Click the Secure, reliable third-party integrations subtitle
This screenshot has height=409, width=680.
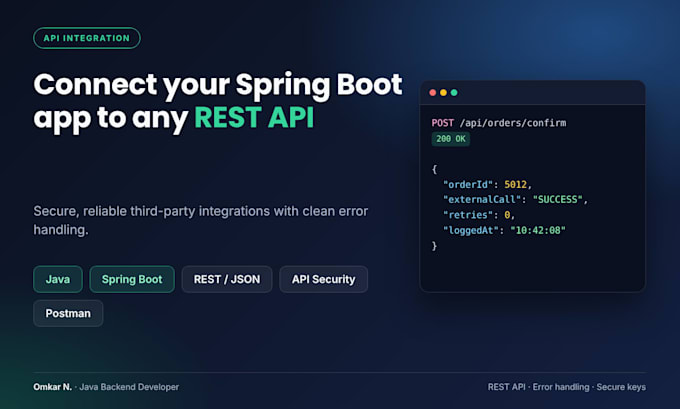click(201, 220)
